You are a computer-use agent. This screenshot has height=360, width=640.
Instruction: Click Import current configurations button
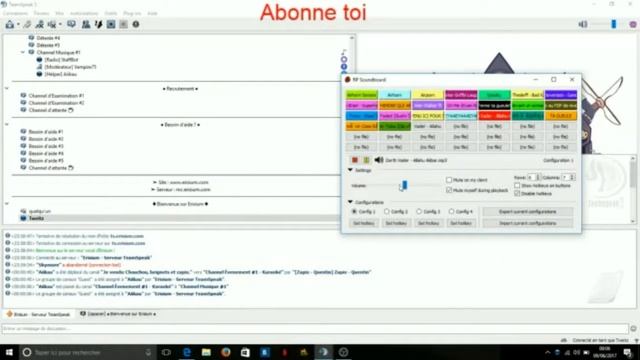click(x=527, y=223)
